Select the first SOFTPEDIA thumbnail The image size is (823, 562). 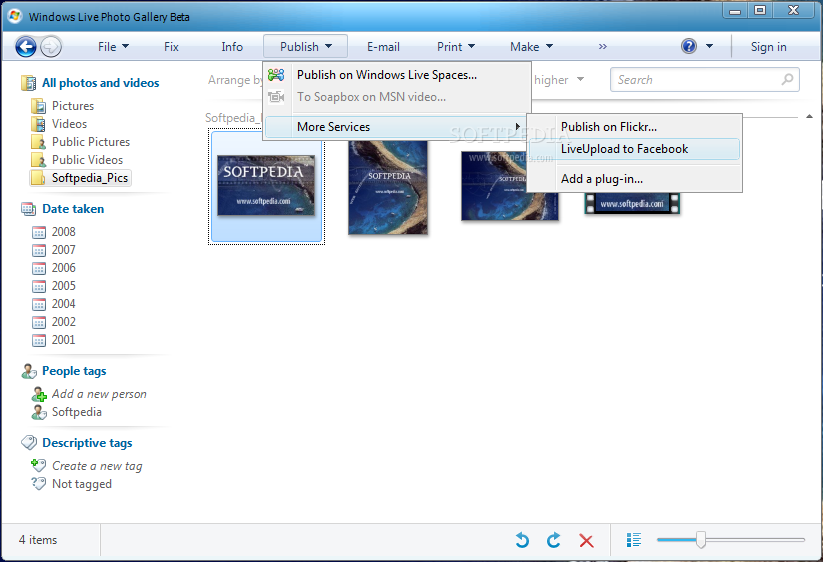266,185
